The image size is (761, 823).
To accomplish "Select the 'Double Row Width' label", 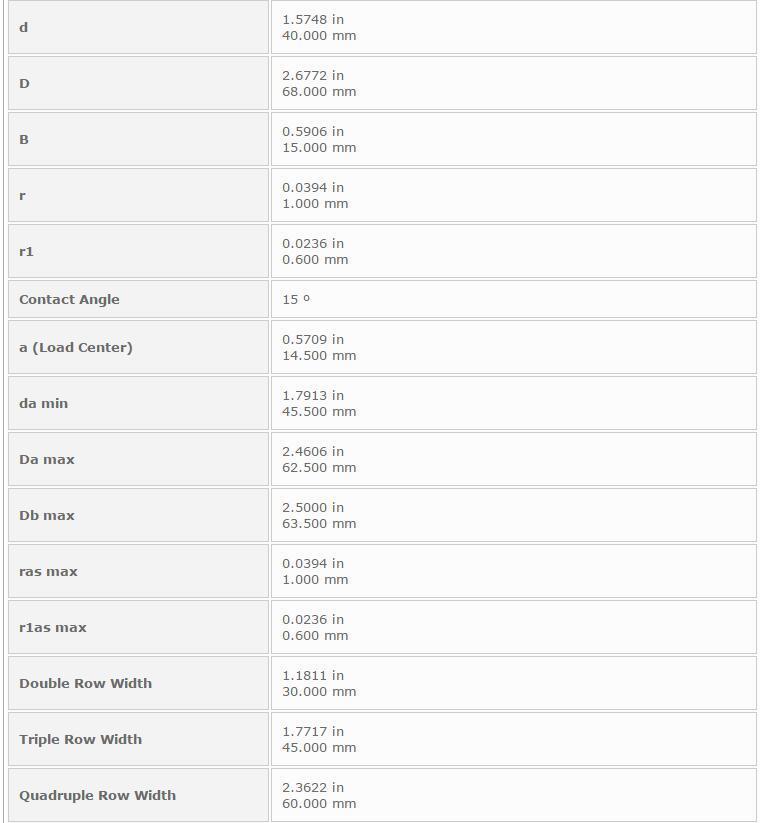I will (x=85, y=683).
